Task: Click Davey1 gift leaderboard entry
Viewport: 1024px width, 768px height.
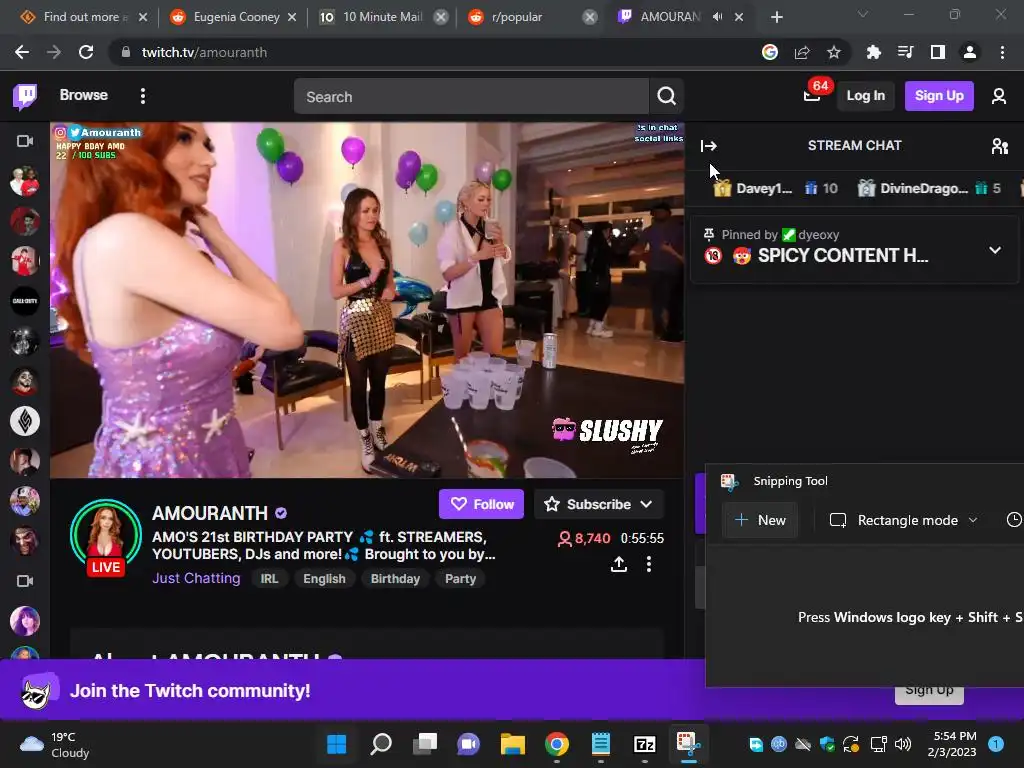Action: [775, 189]
